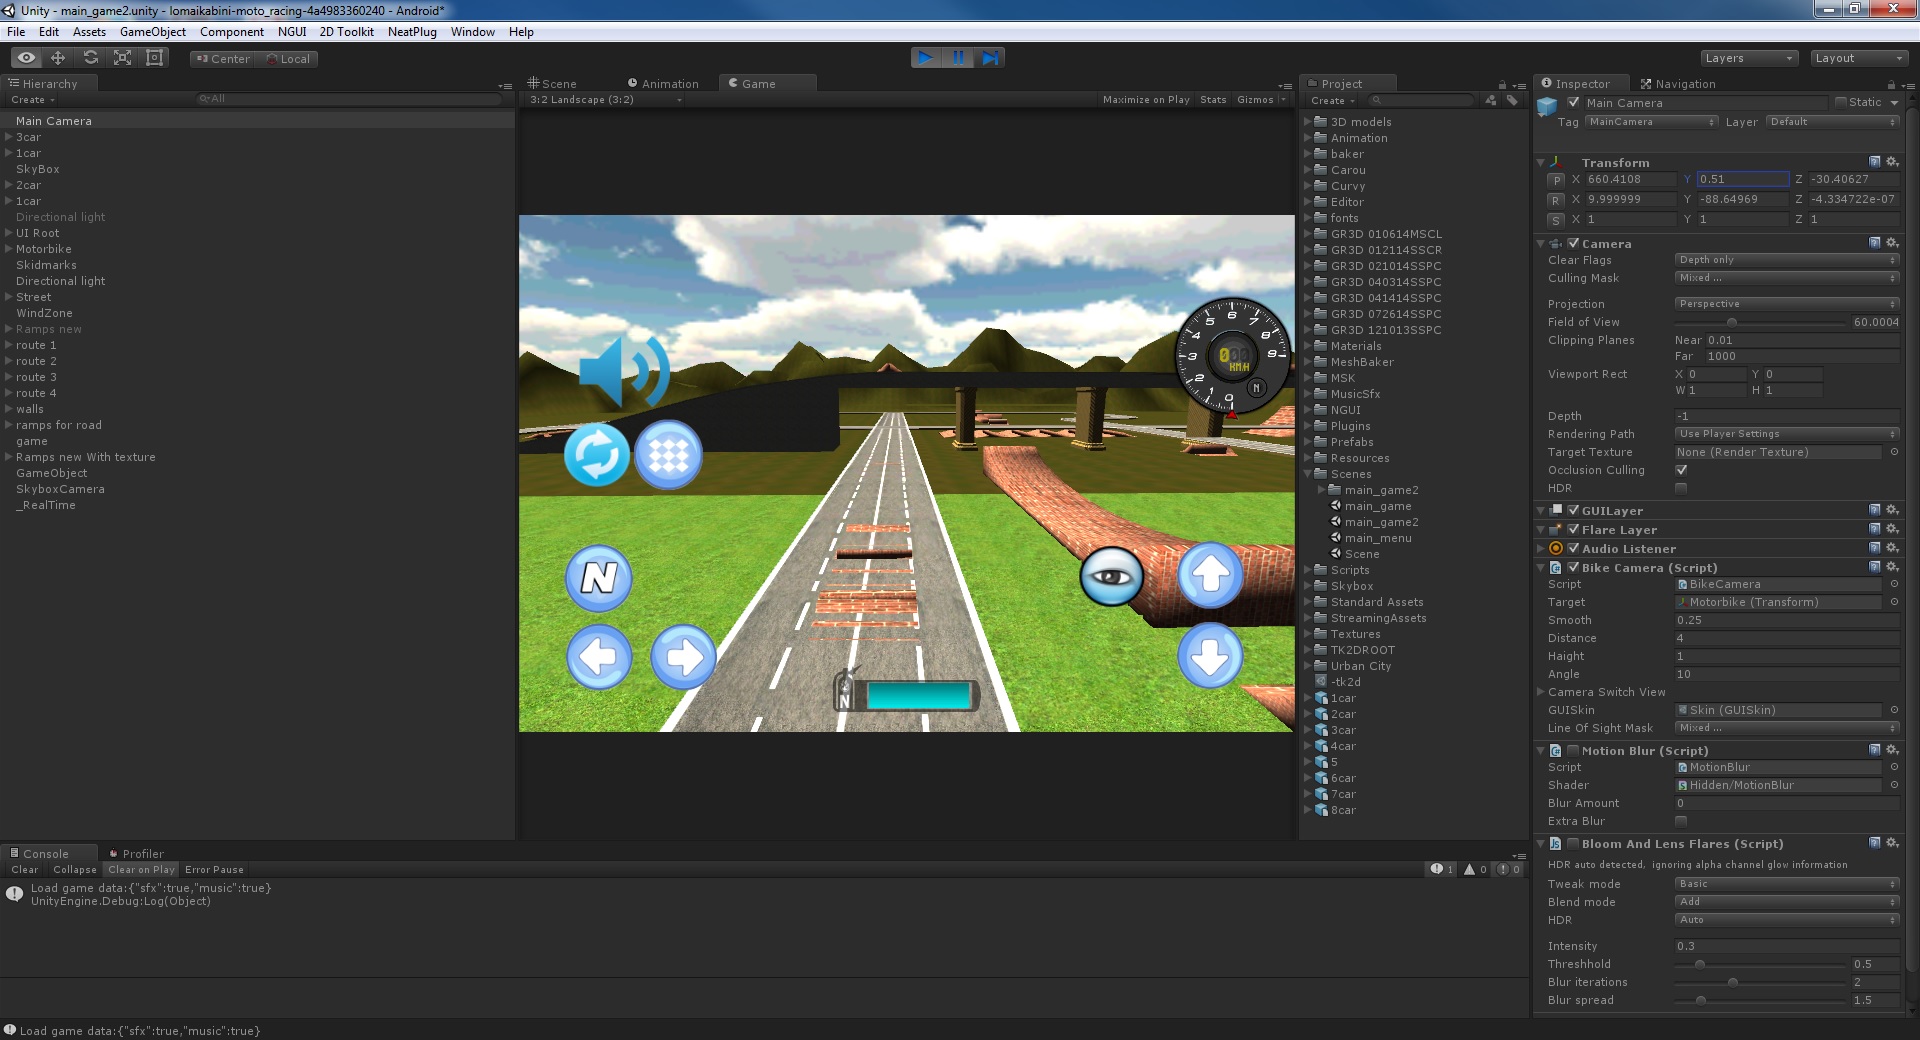The height and width of the screenshot is (1040, 1920).
Task: Open the Rendering Path dropdown
Action: [x=1786, y=434]
